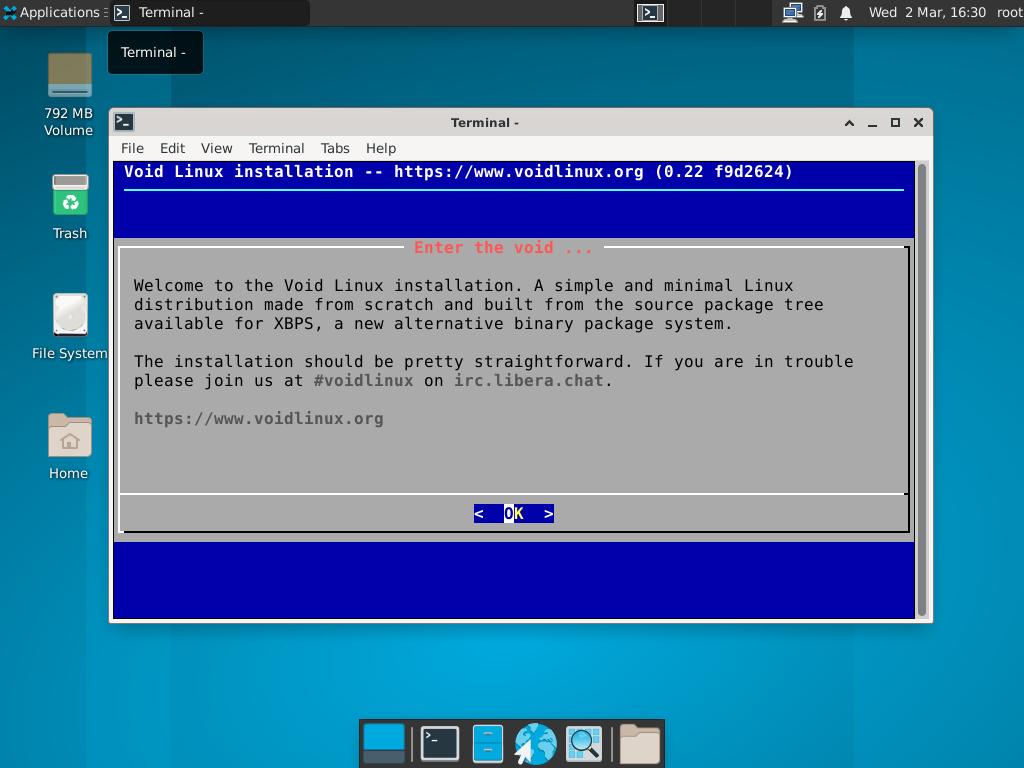Click the irc.libera.chat text in the dialog
The width and height of the screenshot is (1024, 768).
click(x=529, y=381)
